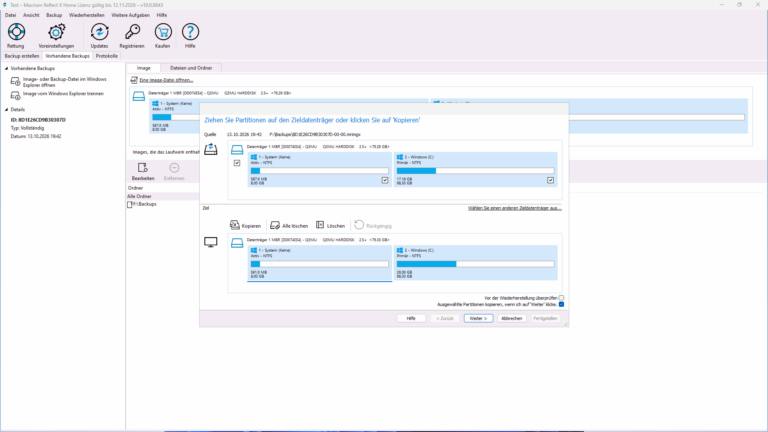Open the Hilfe question mark icon
This screenshot has height=432, width=768.
(190, 32)
